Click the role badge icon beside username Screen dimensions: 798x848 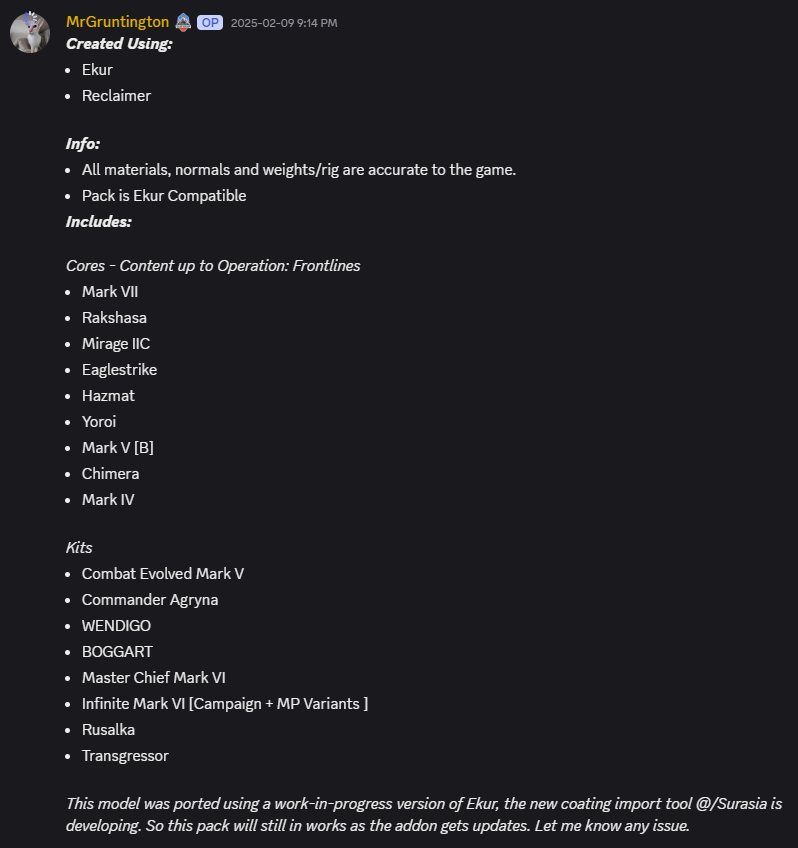tap(183, 22)
